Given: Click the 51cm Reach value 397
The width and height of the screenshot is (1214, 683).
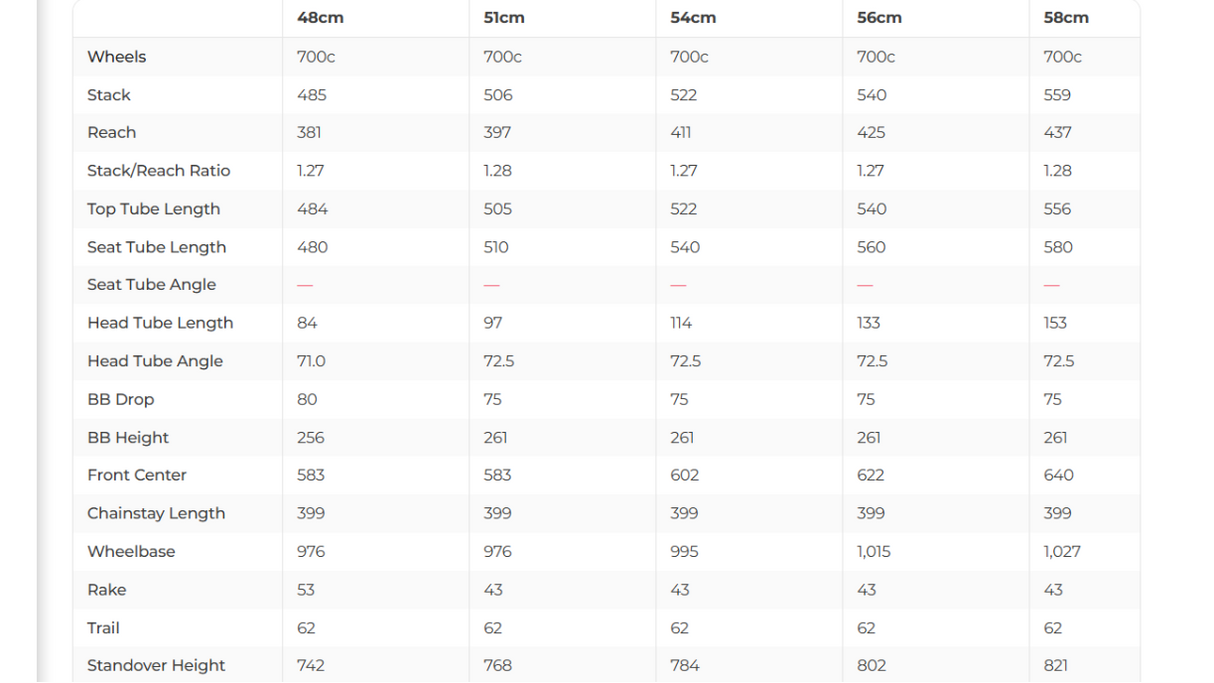Looking at the screenshot, I should coord(497,133).
